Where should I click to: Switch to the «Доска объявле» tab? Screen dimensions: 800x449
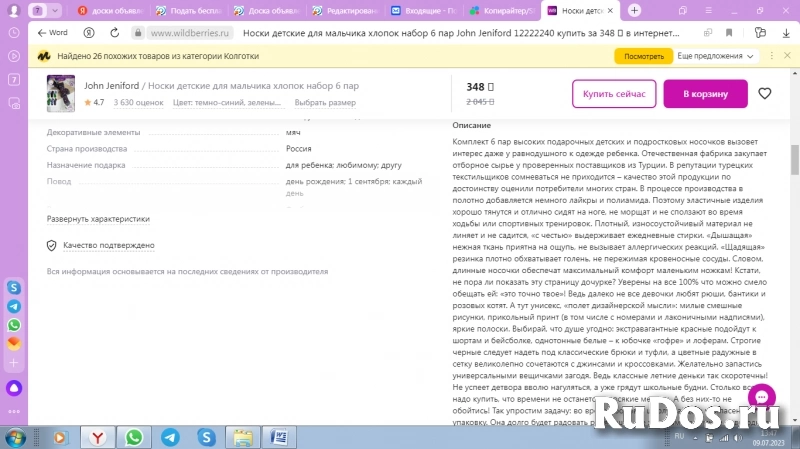click(x=267, y=10)
